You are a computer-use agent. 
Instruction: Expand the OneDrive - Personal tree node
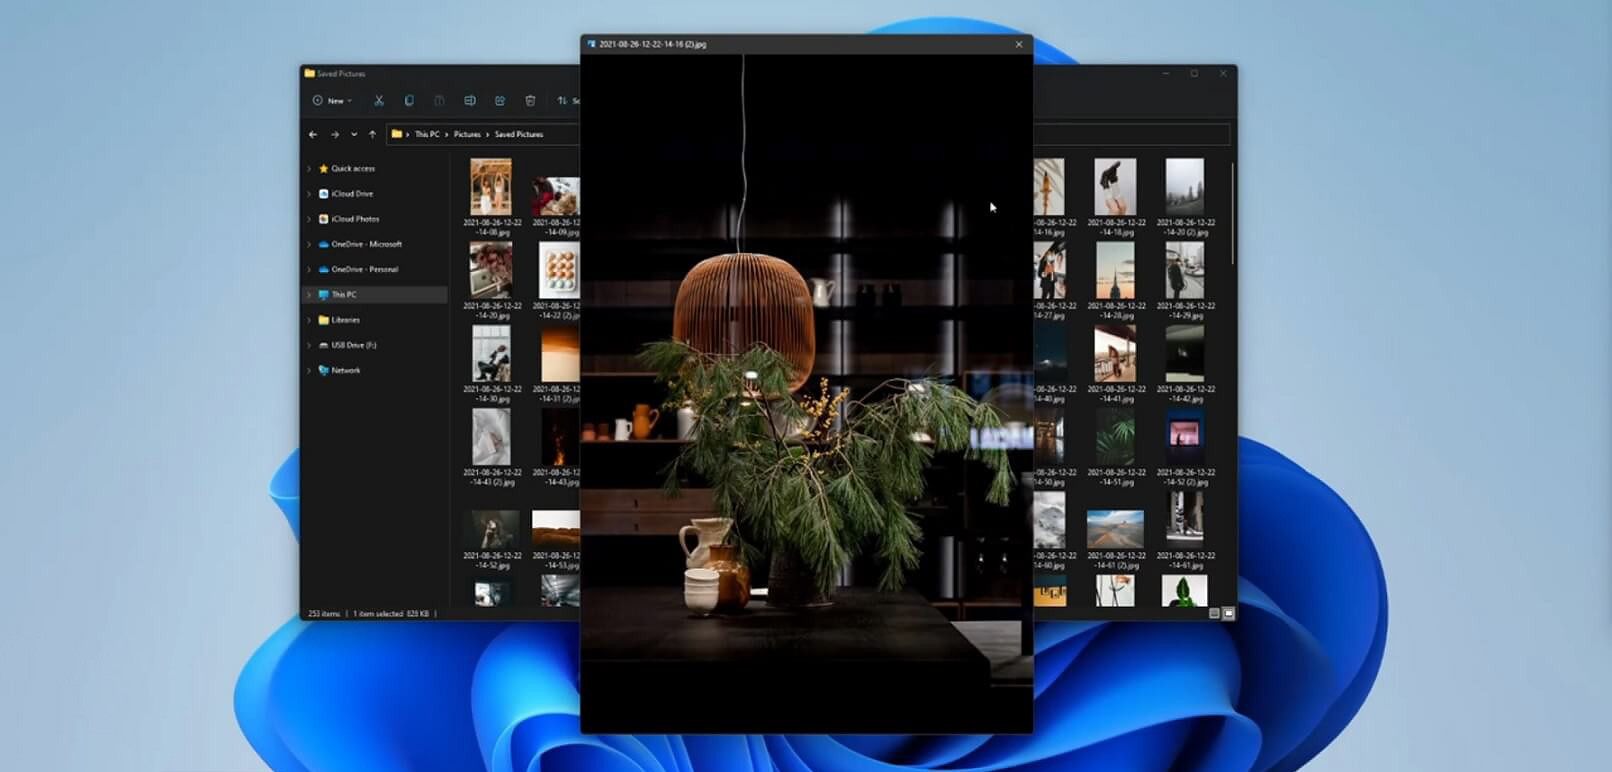coord(309,269)
